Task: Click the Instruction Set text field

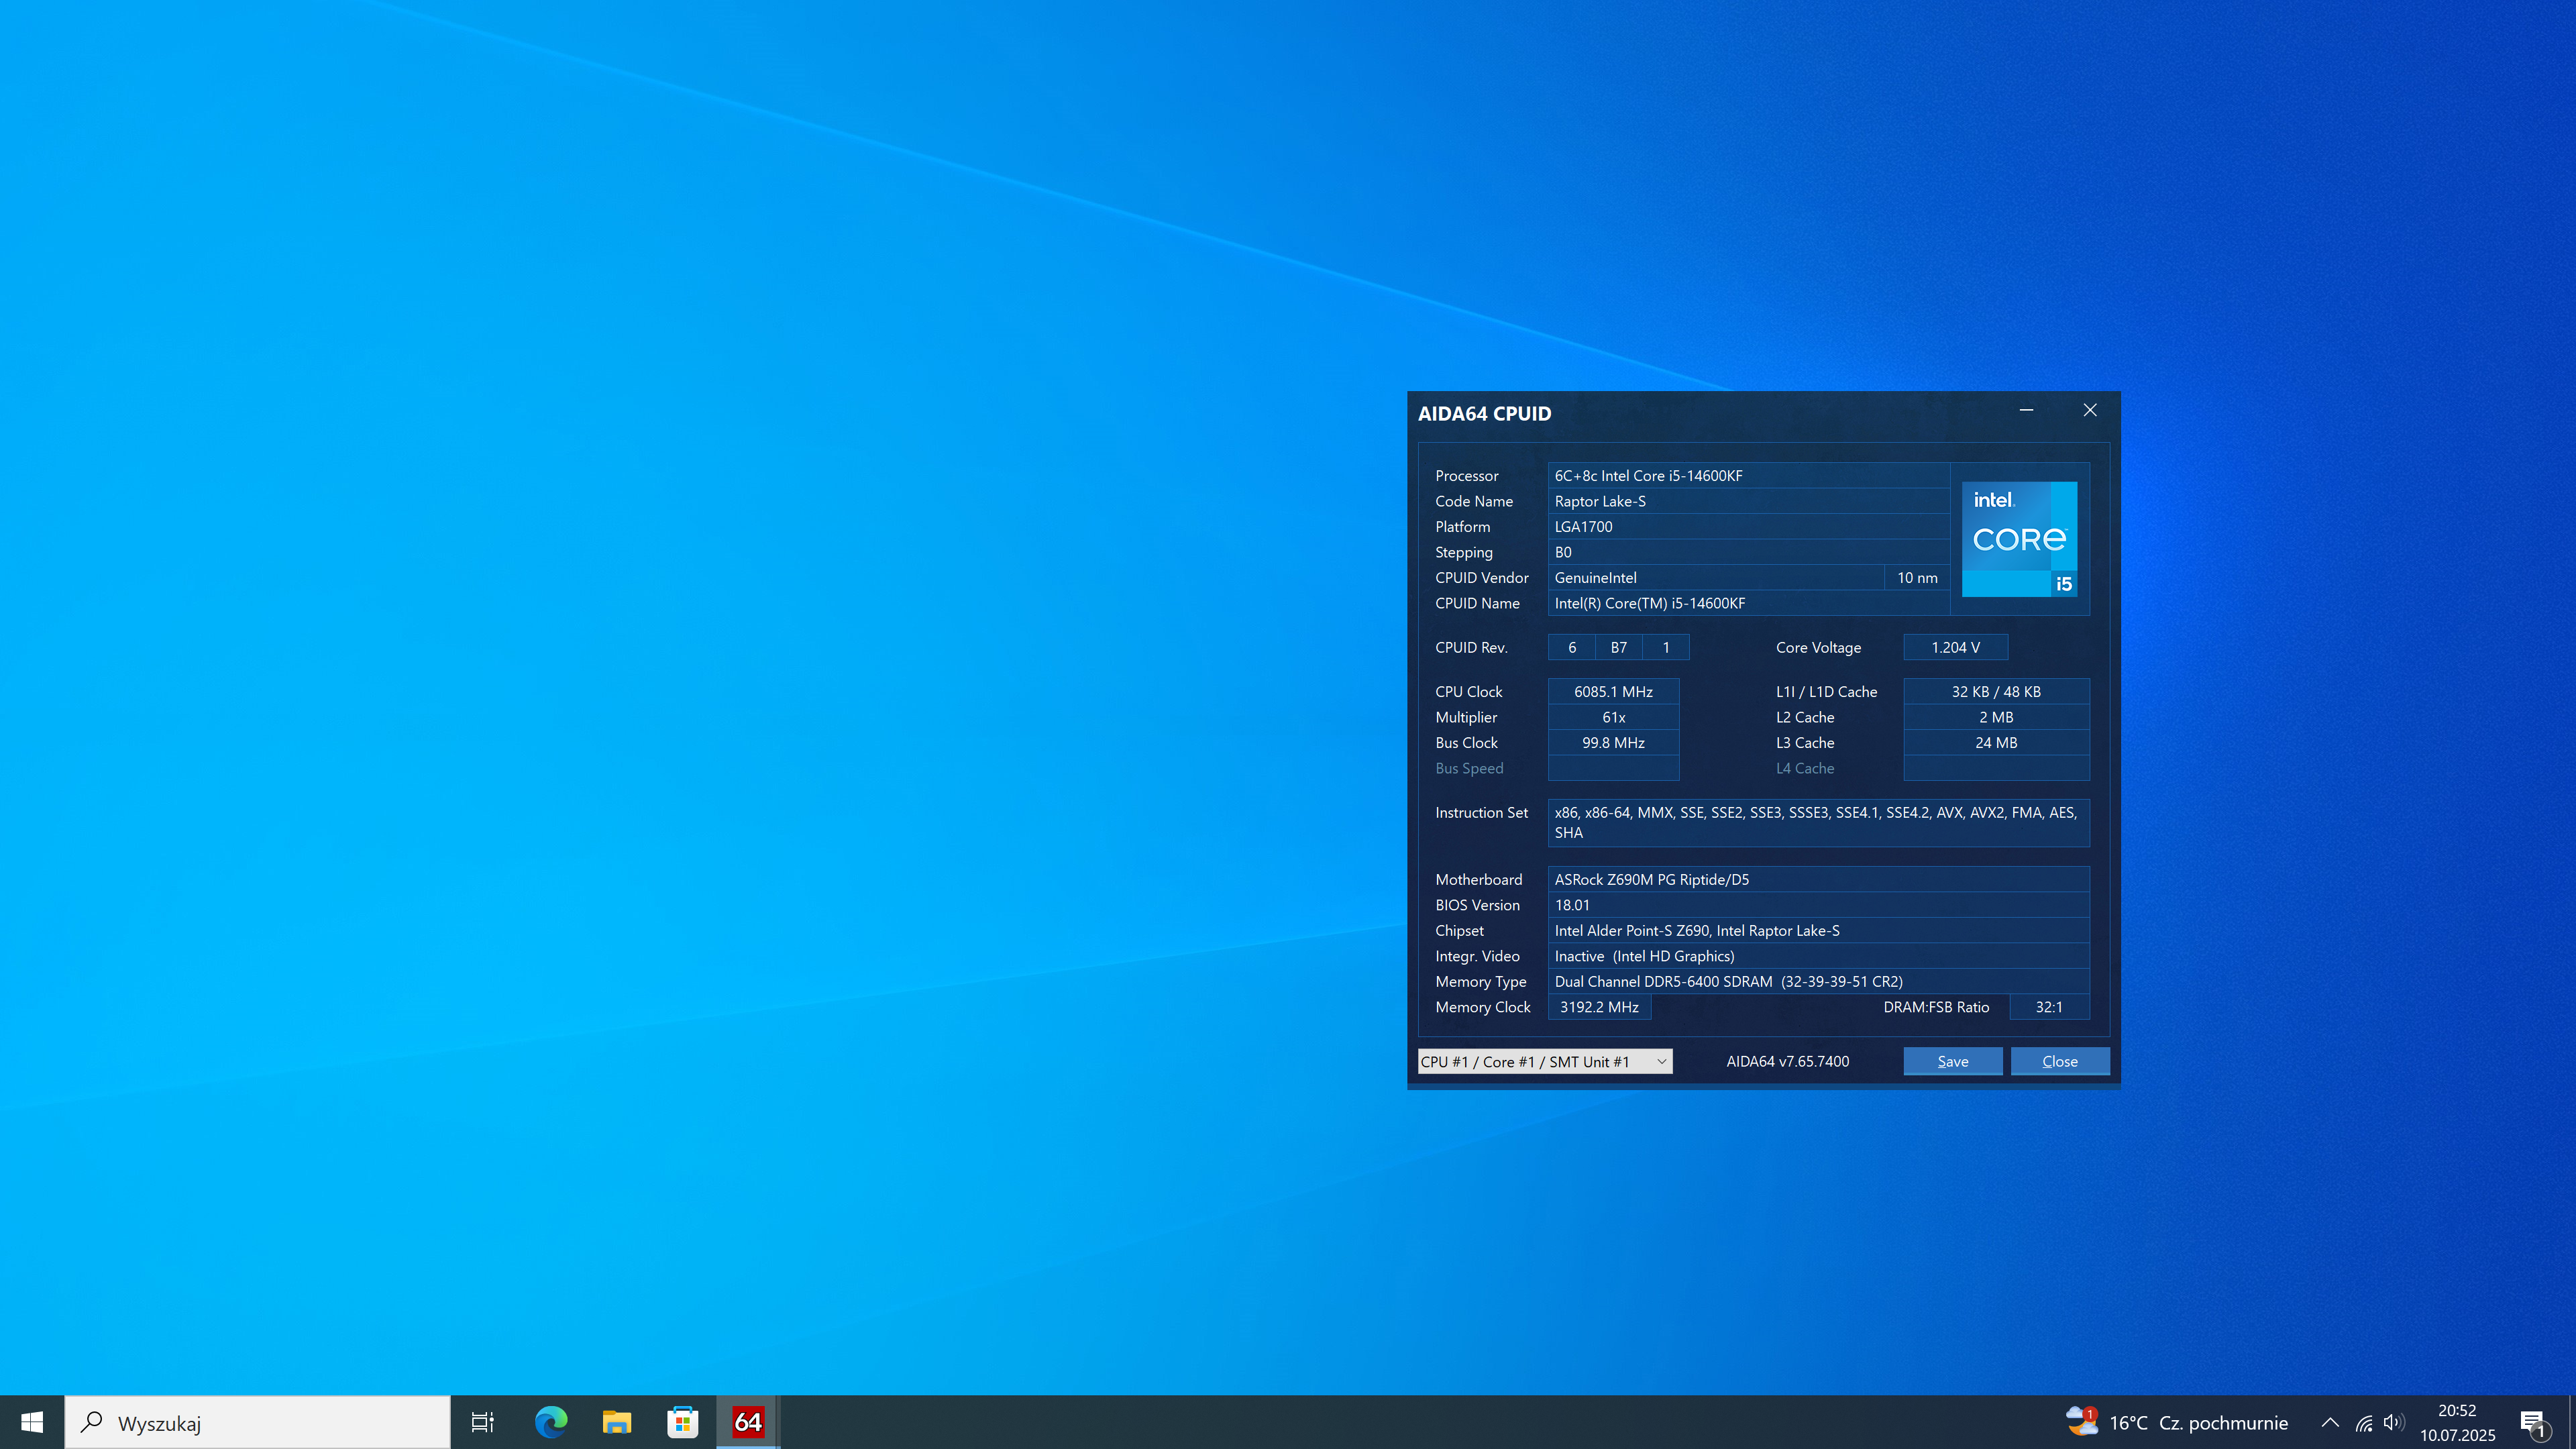Action: [x=1817, y=822]
